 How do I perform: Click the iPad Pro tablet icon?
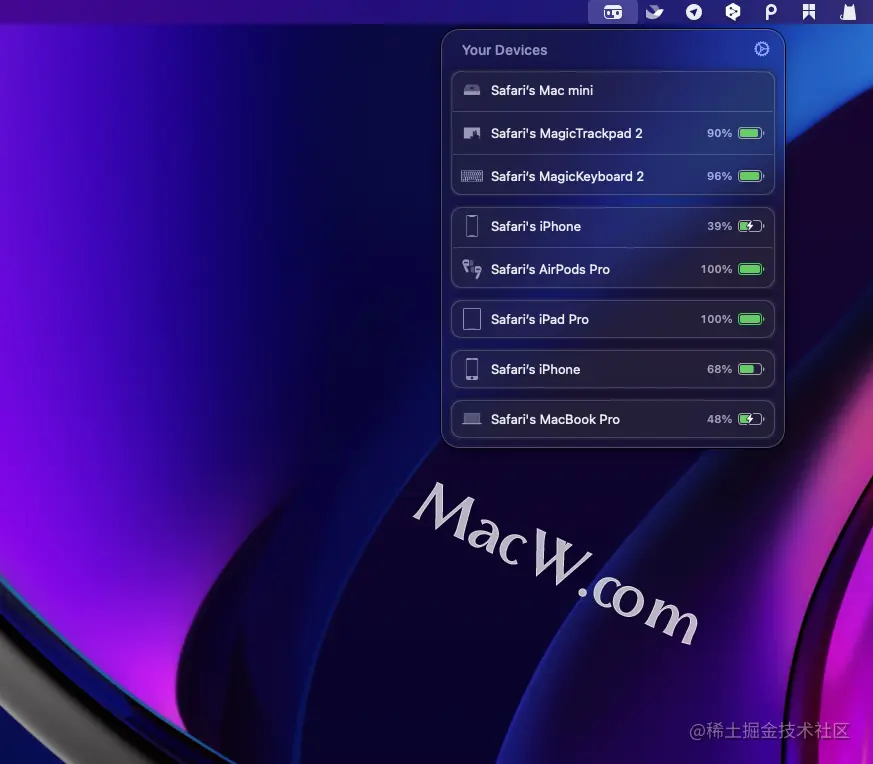(x=472, y=319)
